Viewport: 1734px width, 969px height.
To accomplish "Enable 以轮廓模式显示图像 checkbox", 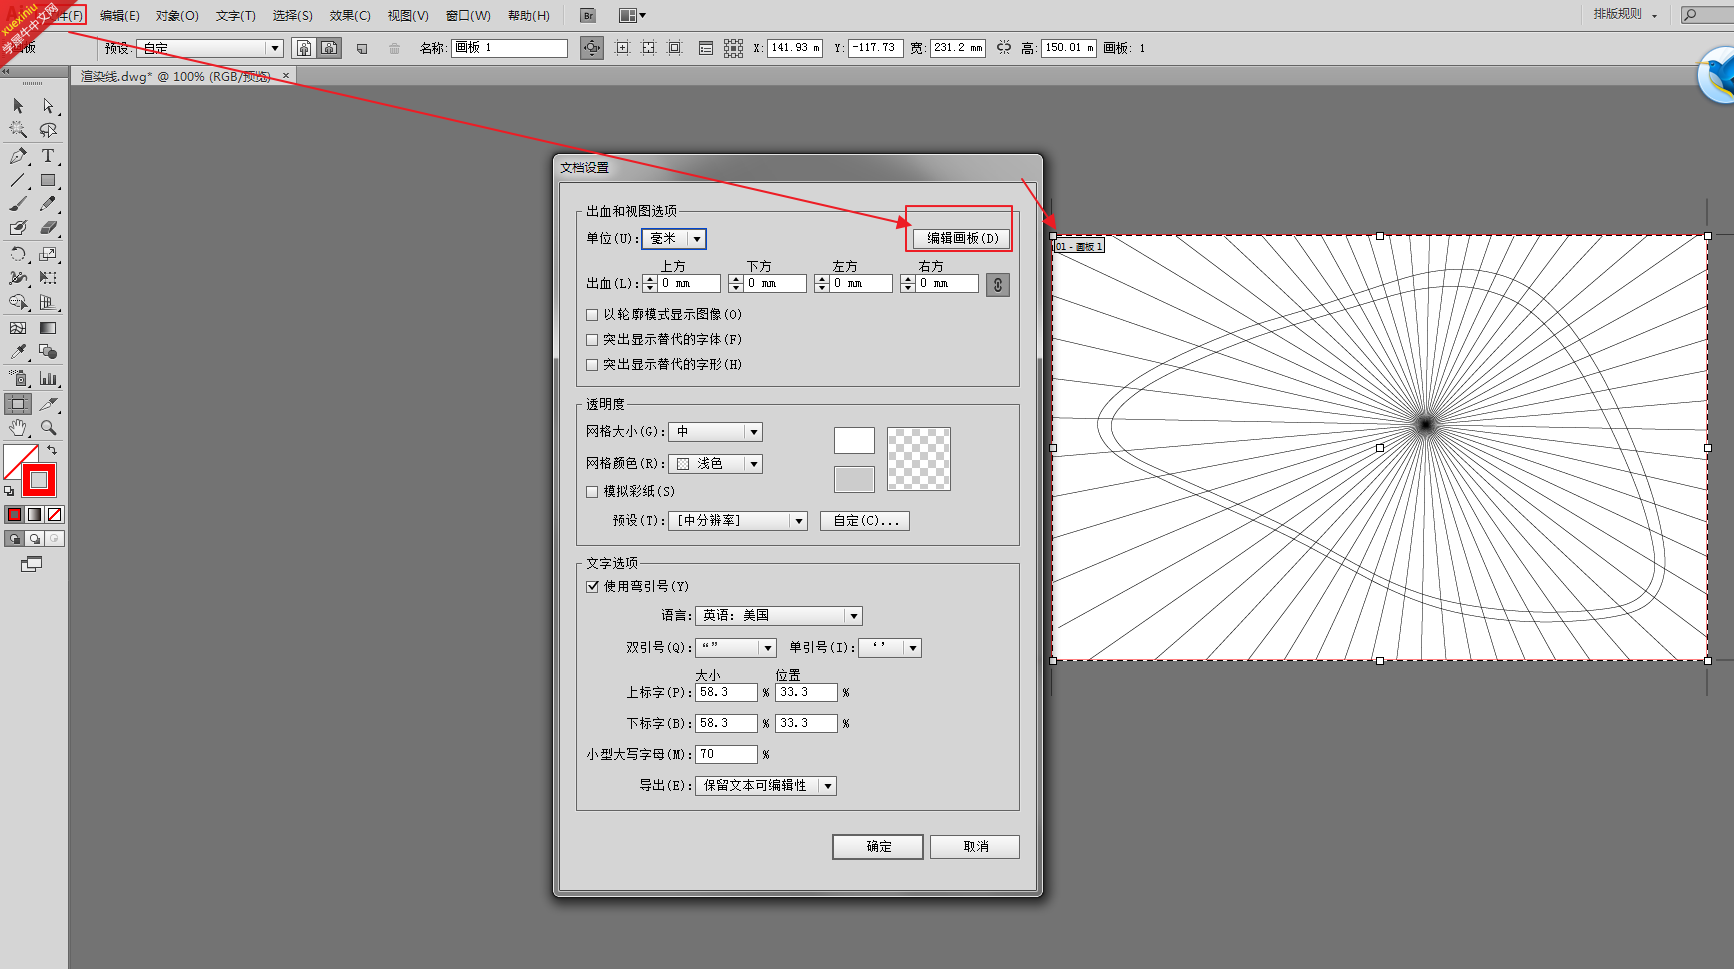I will (592, 315).
